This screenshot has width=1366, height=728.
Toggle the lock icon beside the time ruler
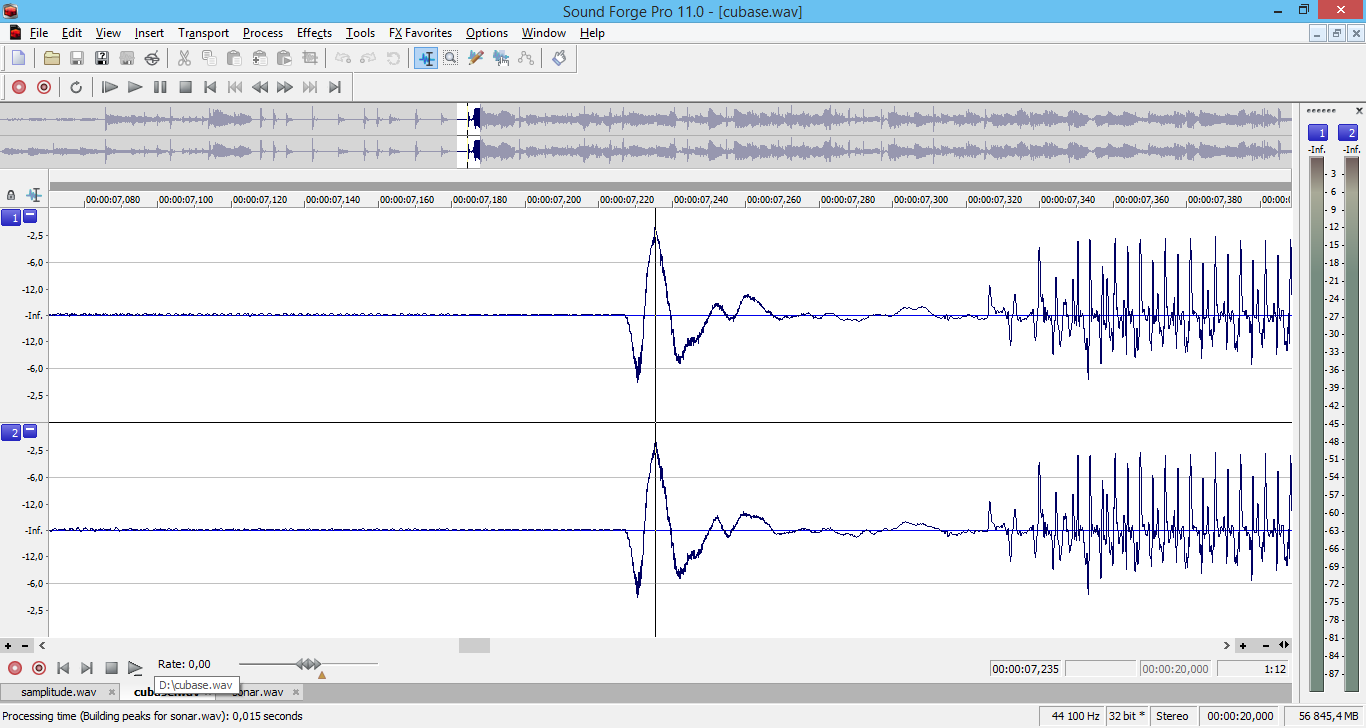tap(11, 195)
